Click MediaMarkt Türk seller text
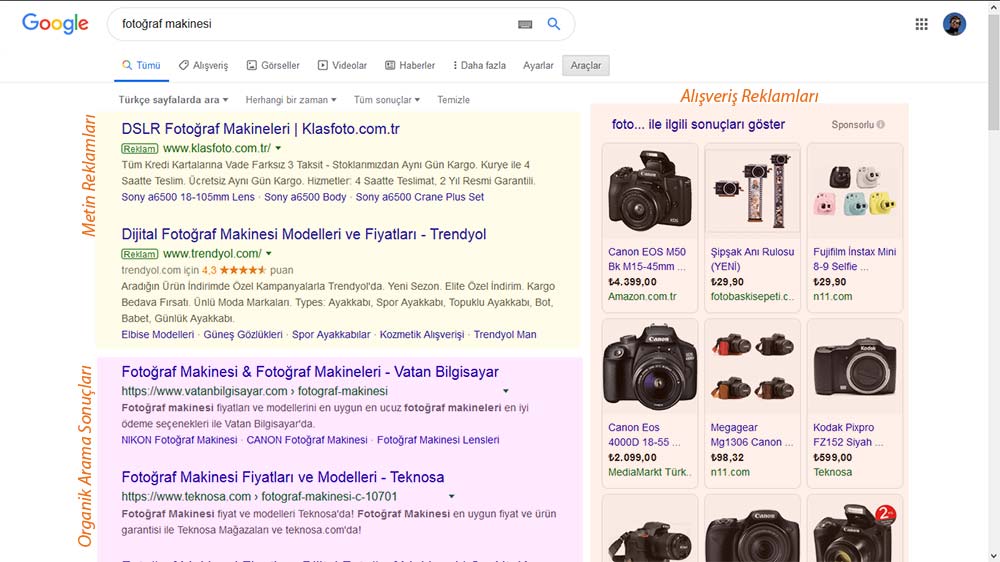Image resolution: width=1000 pixels, height=562 pixels. 649,472
